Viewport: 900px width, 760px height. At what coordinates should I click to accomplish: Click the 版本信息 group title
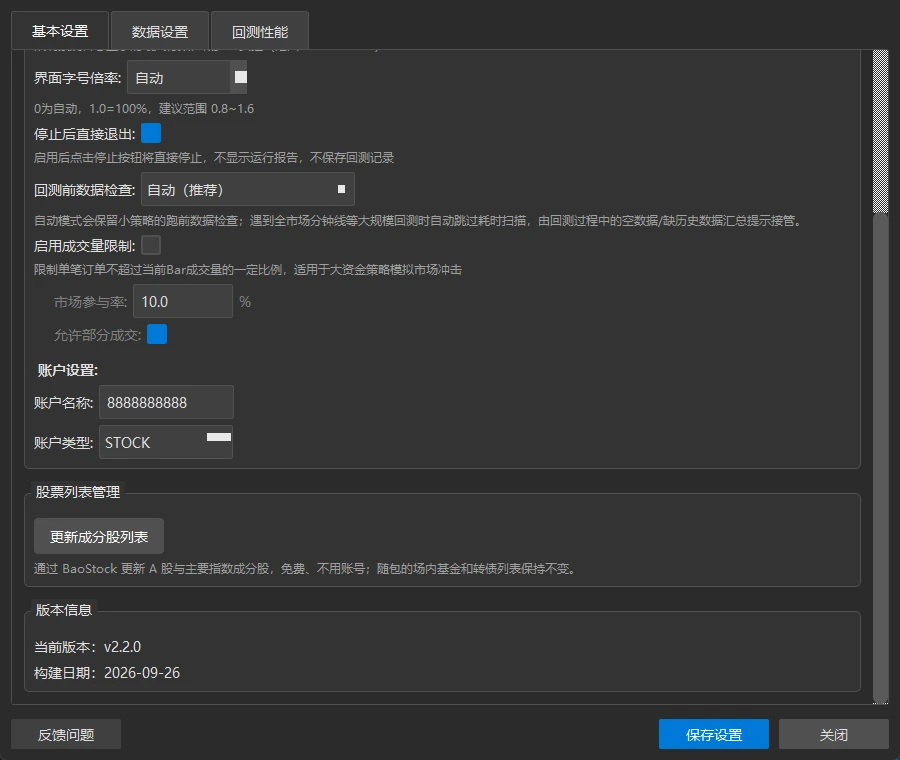64,610
